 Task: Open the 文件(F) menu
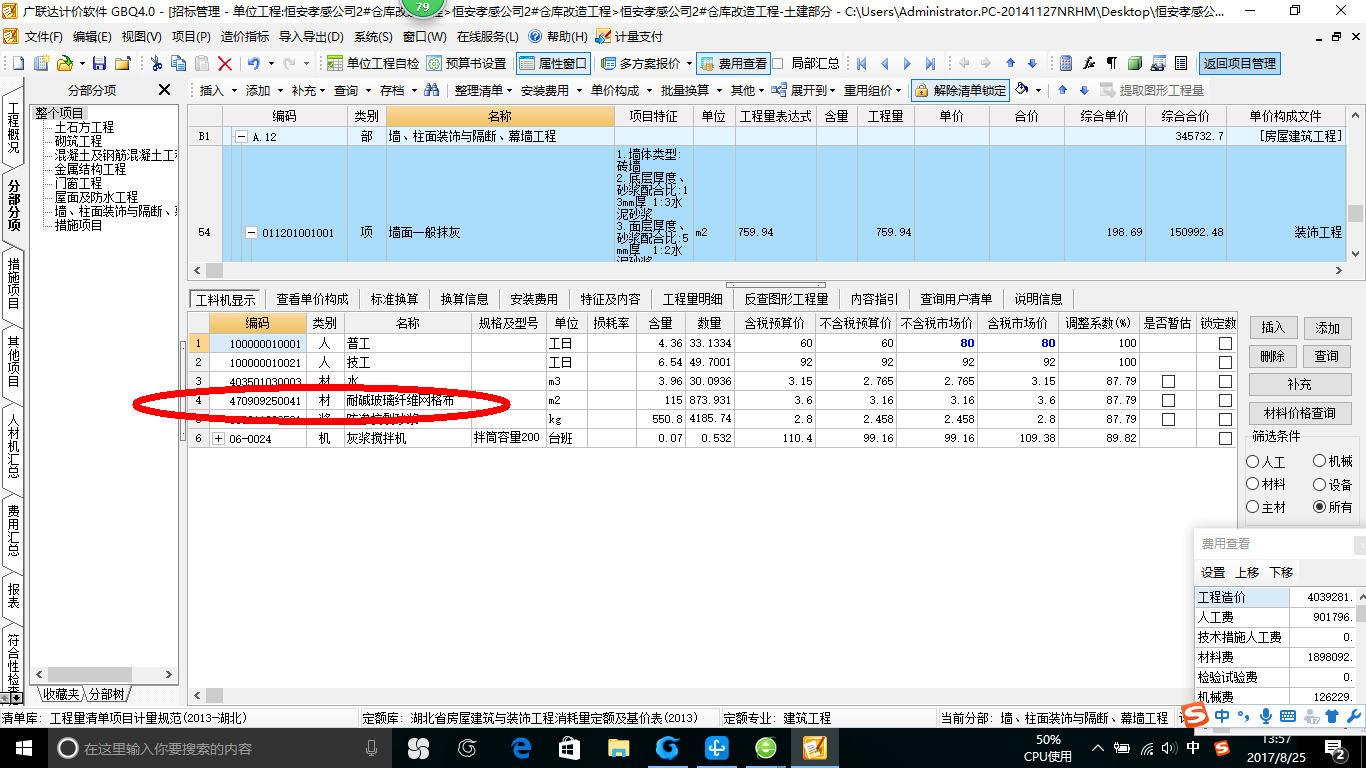44,36
